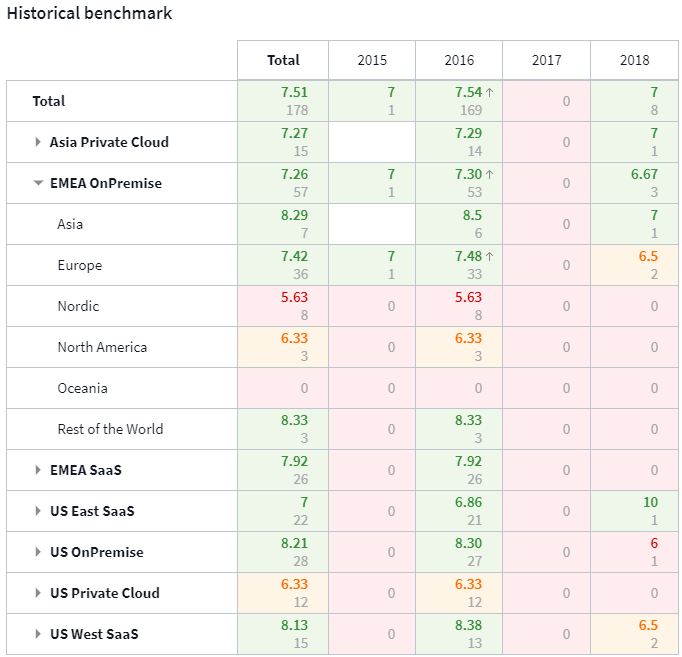
Task: Expand the US OnPremise row
Action: point(38,552)
